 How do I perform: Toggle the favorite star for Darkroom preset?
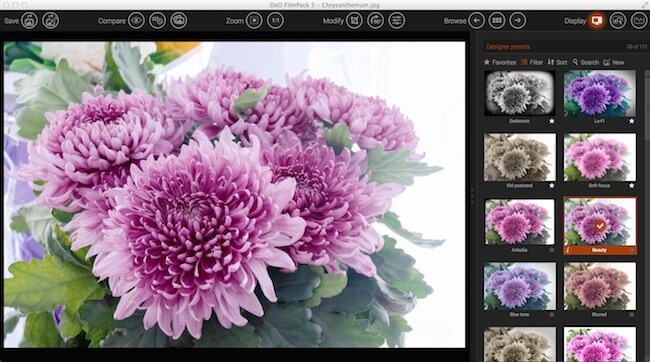[552, 121]
